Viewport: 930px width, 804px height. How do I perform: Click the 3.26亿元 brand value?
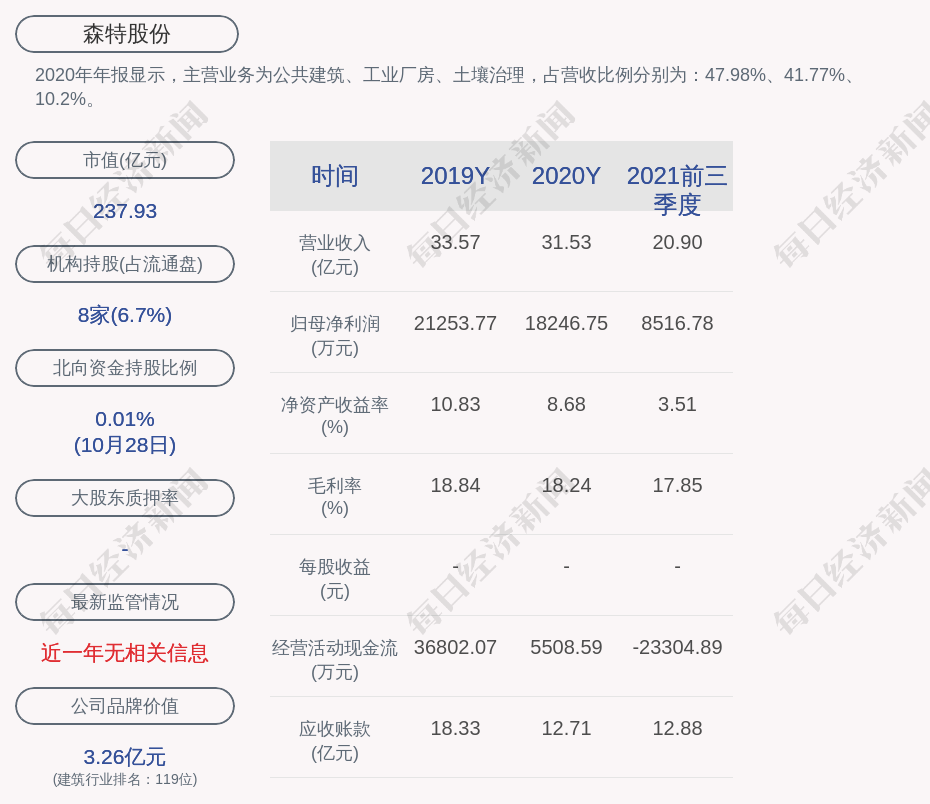pyautogui.click(x=125, y=757)
